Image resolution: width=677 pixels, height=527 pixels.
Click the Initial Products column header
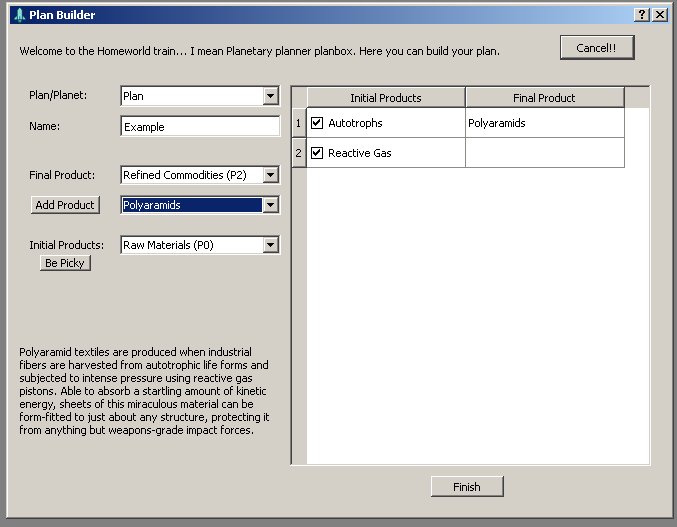pos(386,98)
